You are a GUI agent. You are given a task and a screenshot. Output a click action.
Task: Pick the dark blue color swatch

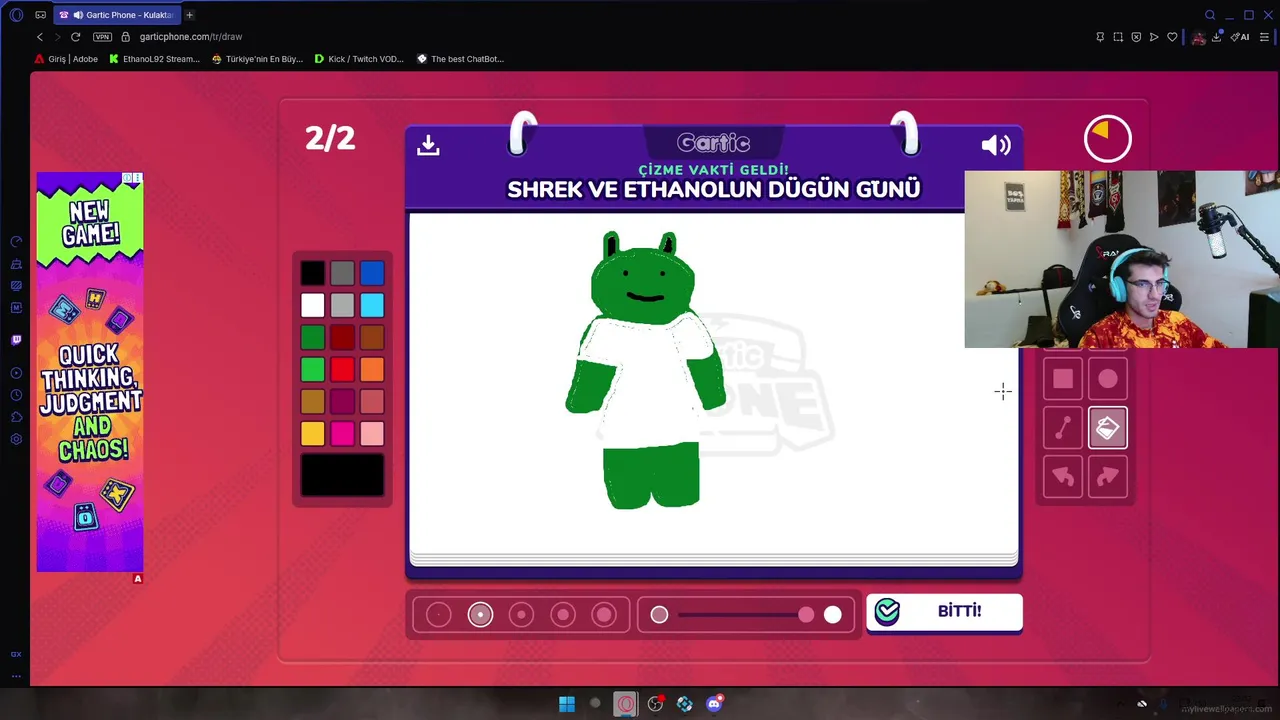(x=372, y=273)
